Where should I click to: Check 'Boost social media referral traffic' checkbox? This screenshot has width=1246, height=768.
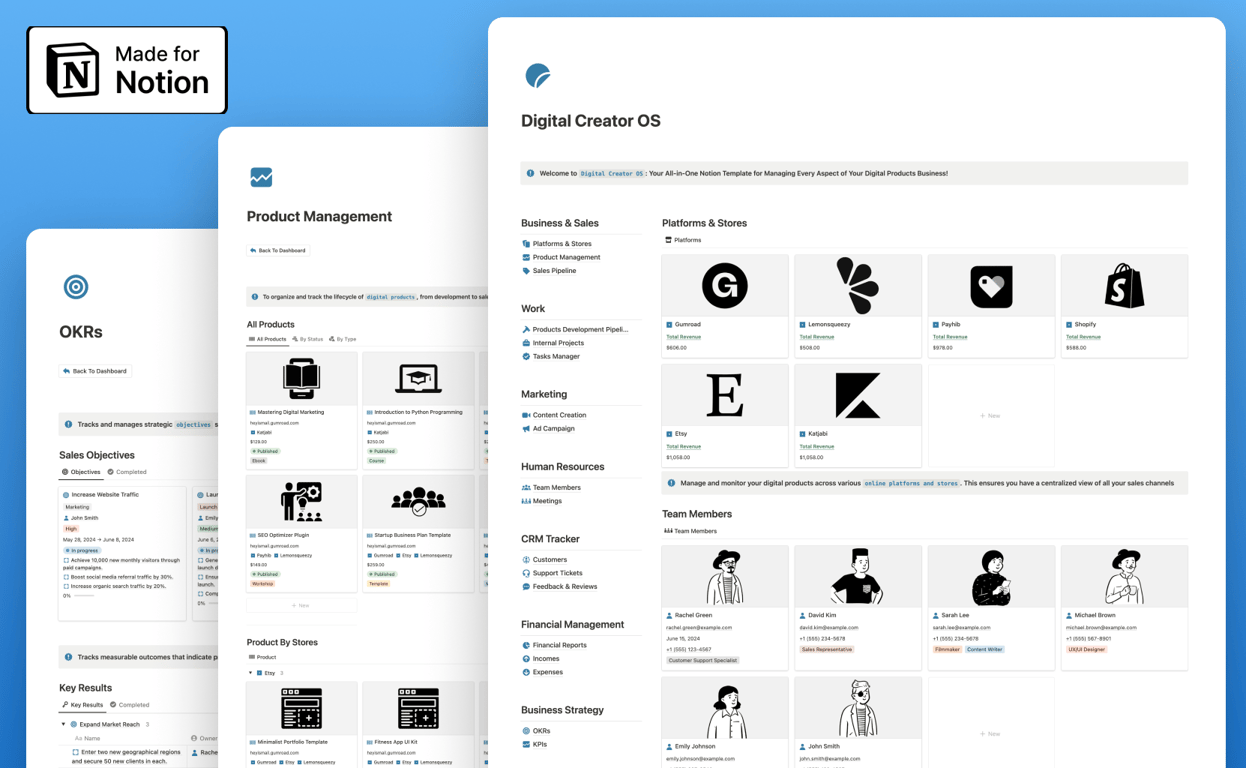(x=67, y=577)
